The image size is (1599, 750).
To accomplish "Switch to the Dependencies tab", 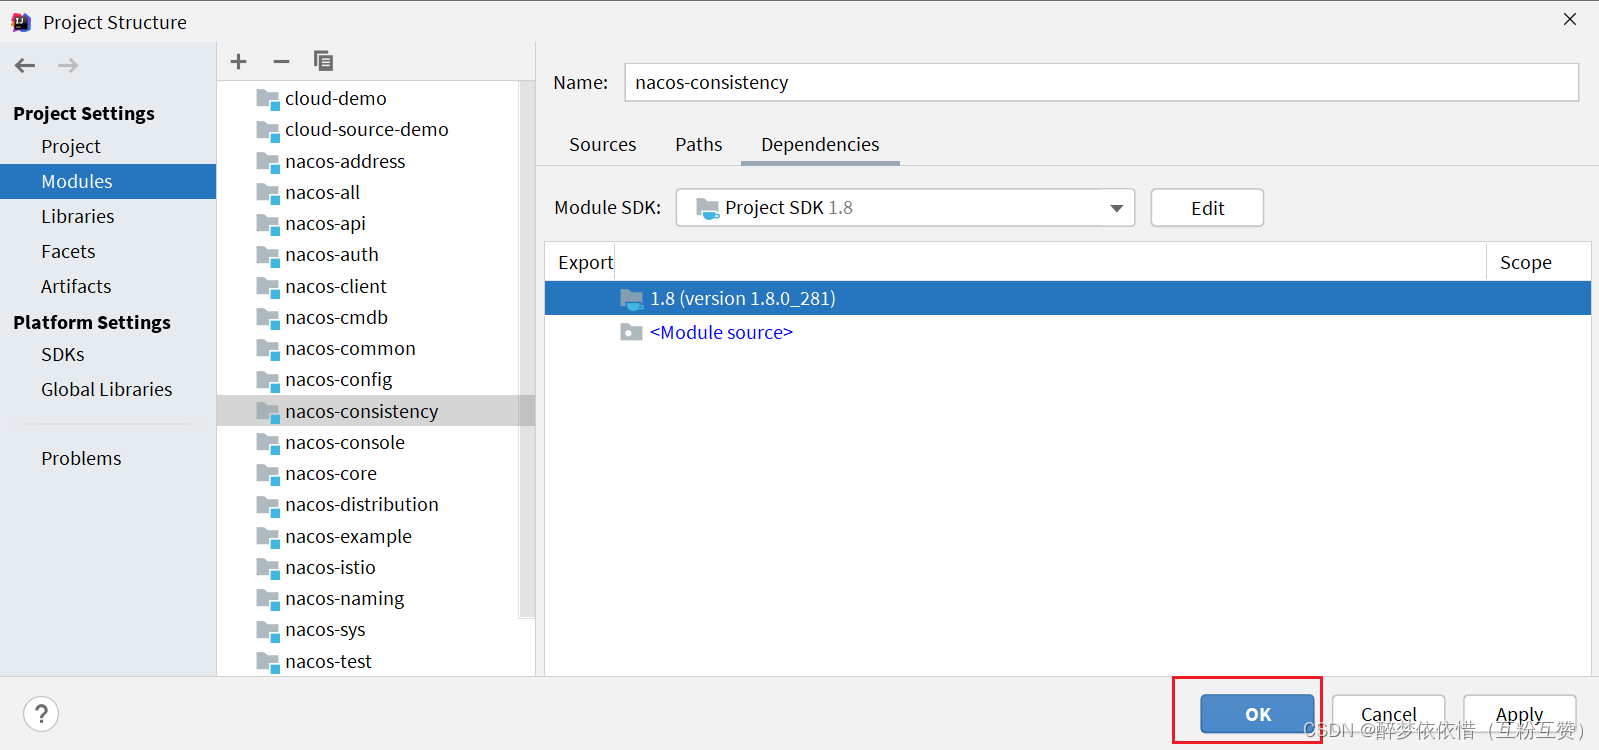I will coord(820,145).
